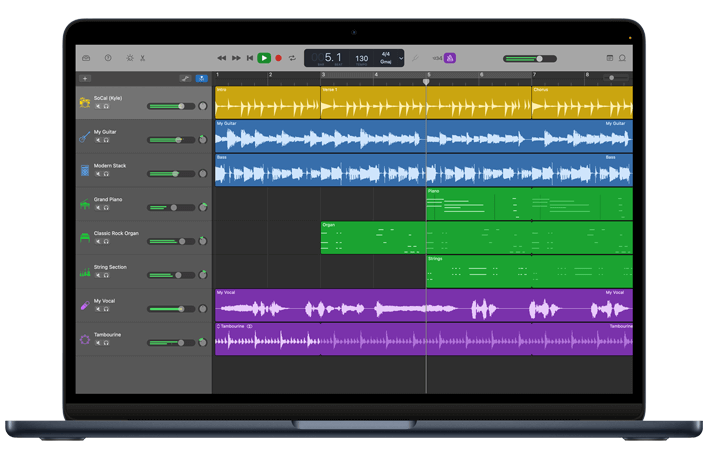Open the Loop Browser icon
Viewport: 709px width, 454px height.
click(623, 58)
